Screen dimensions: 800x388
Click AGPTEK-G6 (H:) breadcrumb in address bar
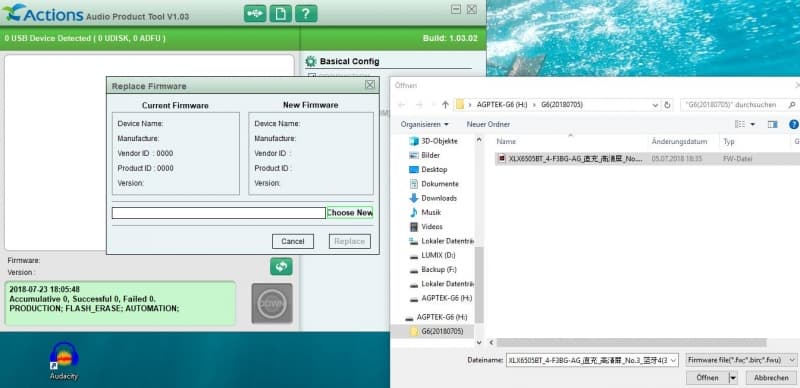tap(502, 105)
